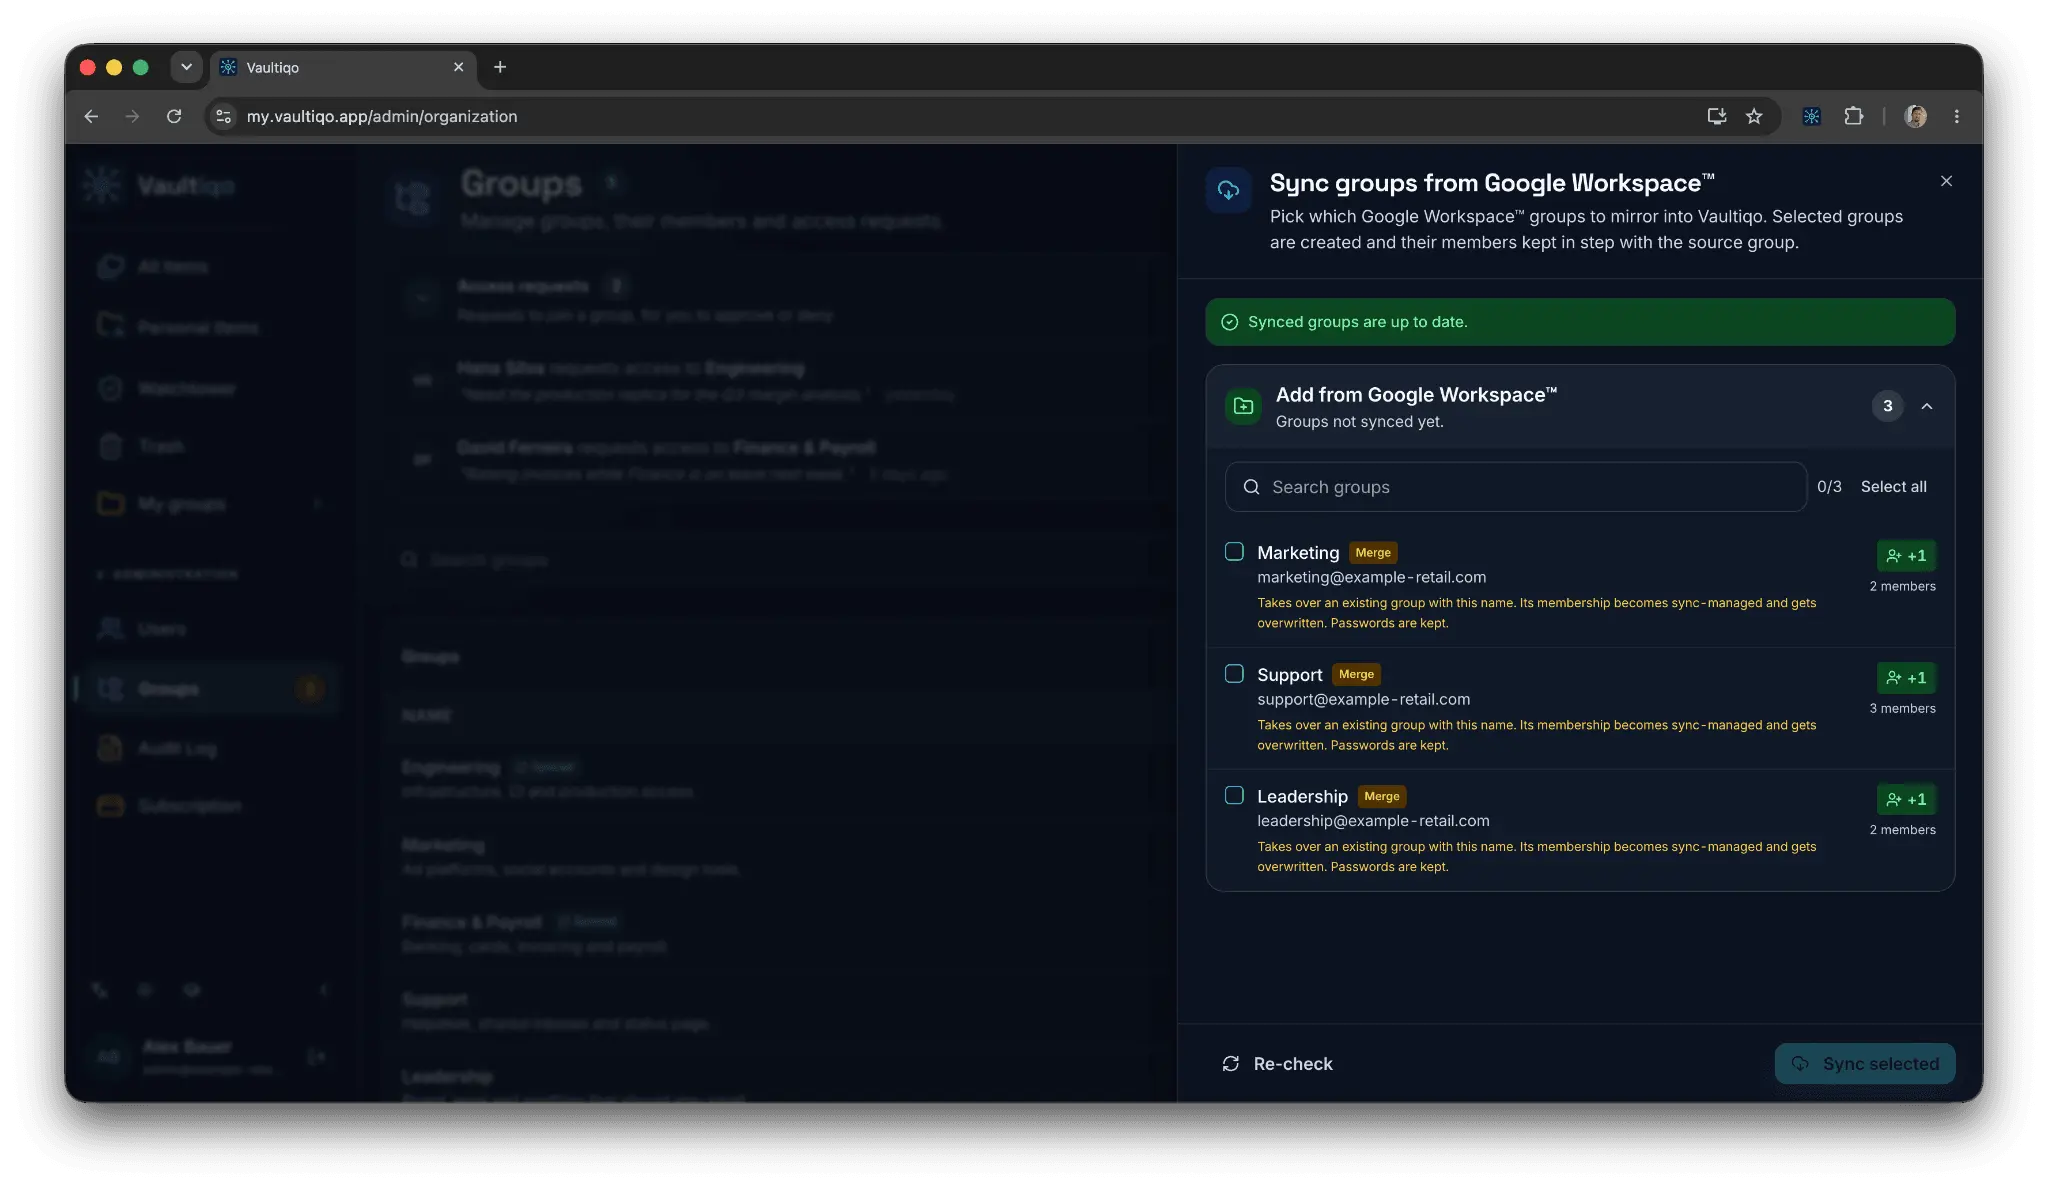Click the Merge tag next to Support
2048x1188 pixels.
coord(1356,675)
